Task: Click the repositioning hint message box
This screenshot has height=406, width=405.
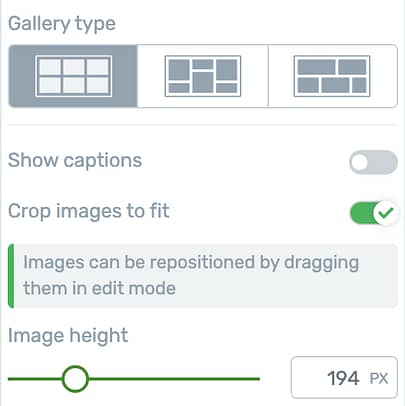Action: click(203, 276)
